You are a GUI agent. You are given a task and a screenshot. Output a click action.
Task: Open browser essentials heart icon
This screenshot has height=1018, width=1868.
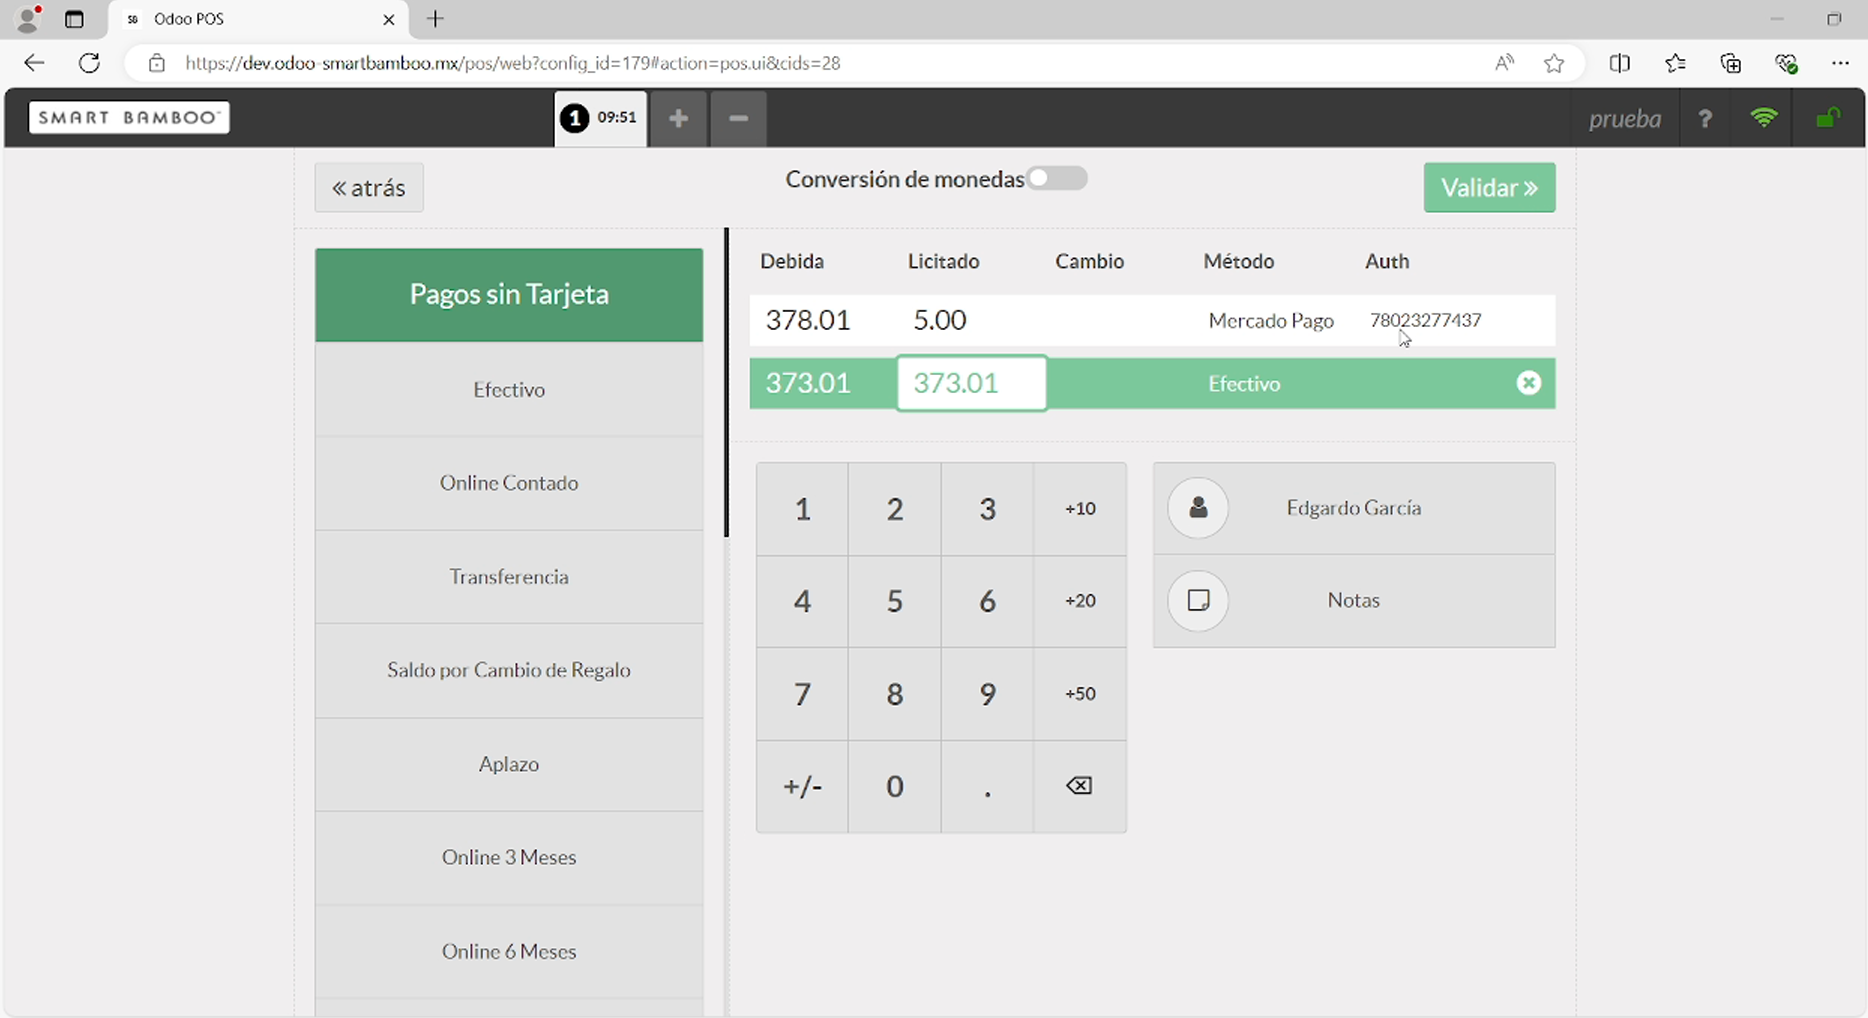(x=1786, y=63)
